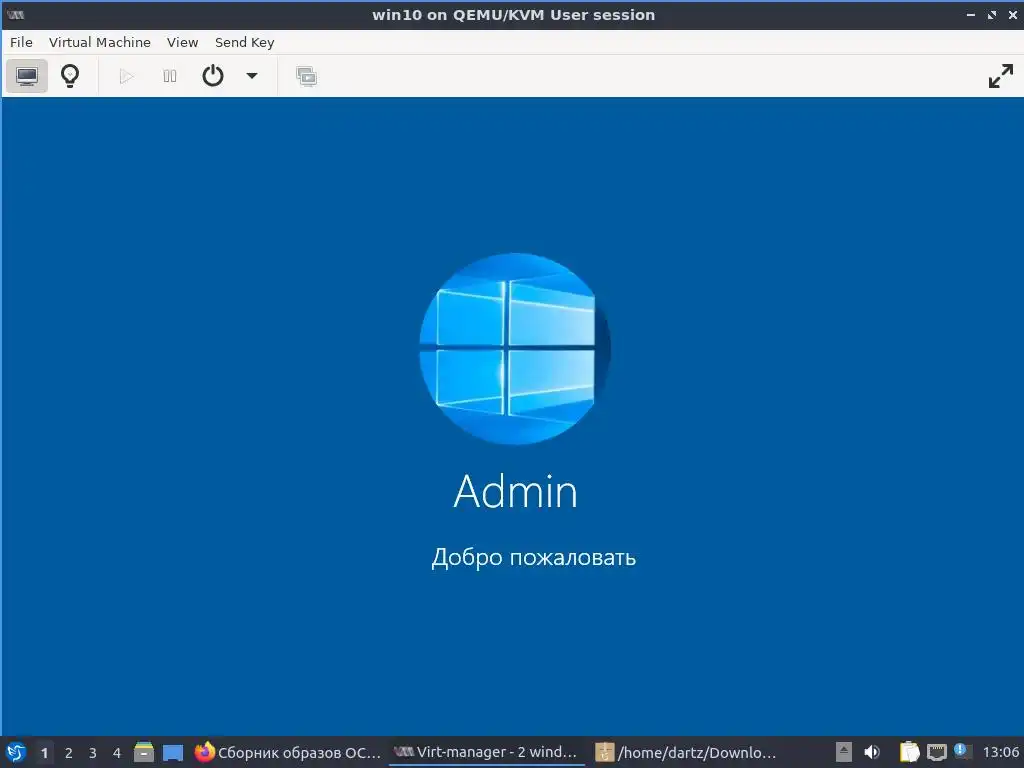Screen dimensions: 1024x768
Task: Click the Admin user avatar picture
Action: click(515, 349)
